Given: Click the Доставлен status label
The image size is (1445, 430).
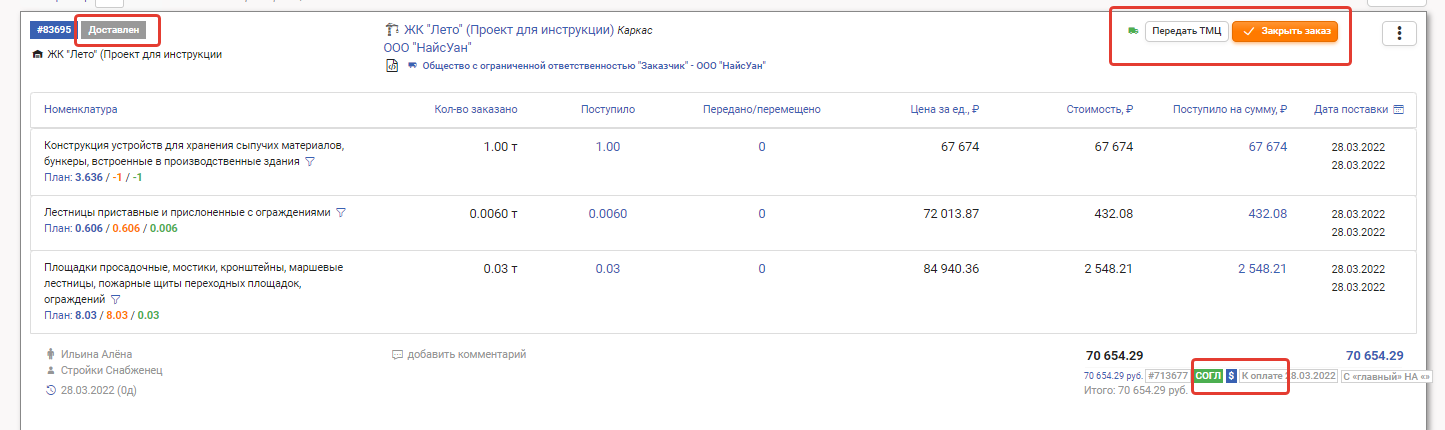Looking at the screenshot, I should (113, 30).
